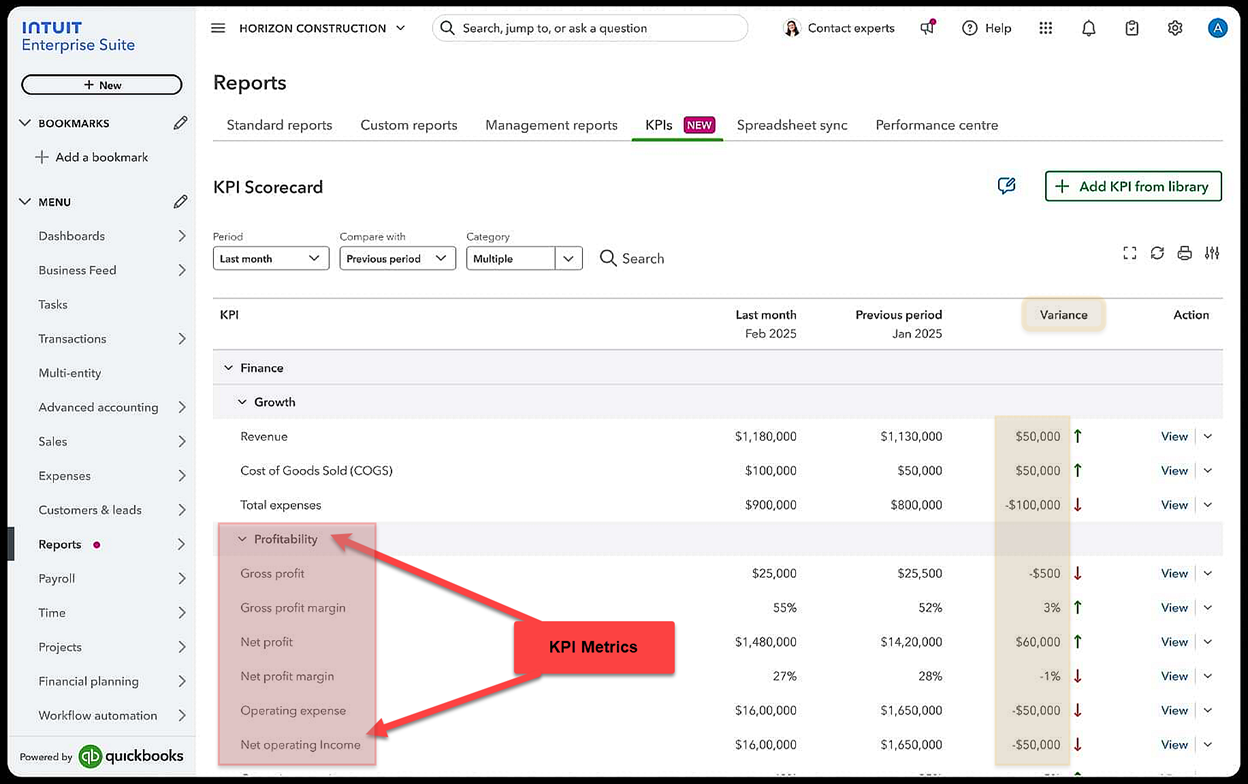Open notifications bell
This screenshot has height=784, width=1248.
coord(1088,28)
